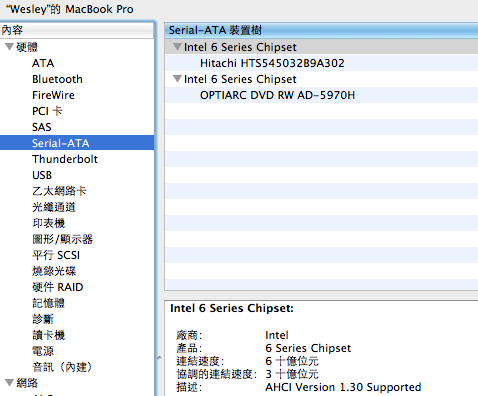This screenshot has width=478, height=396.
Task: Open the 音訊（內建）audio section
Action: [x=62, y=367]
